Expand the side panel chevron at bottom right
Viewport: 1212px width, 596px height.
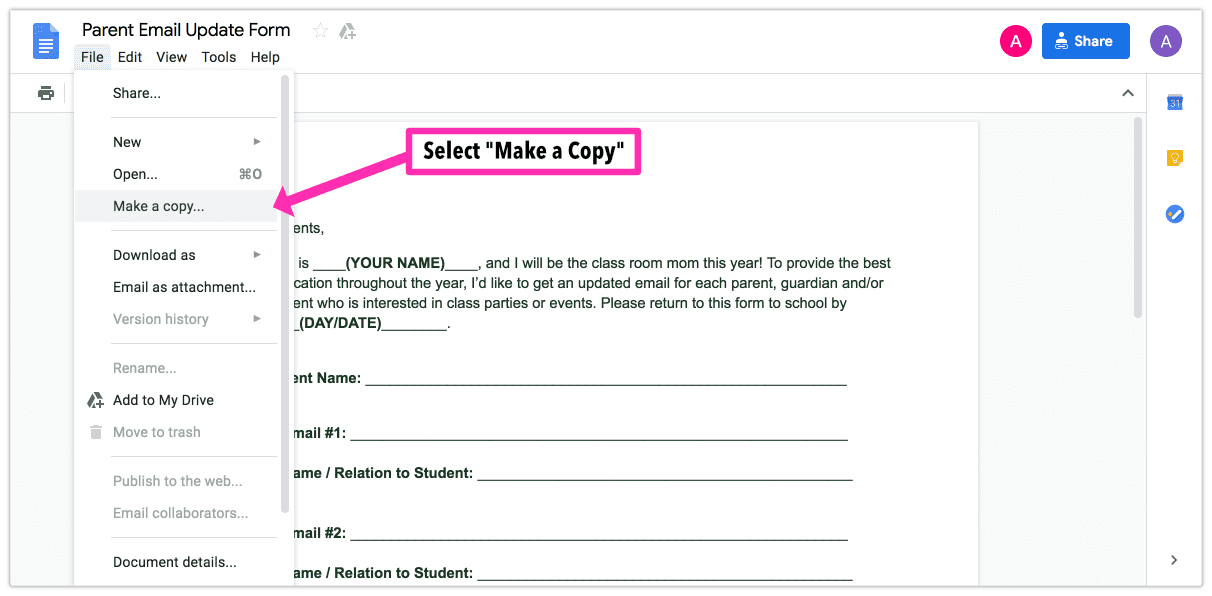[x=1175, y=560]
